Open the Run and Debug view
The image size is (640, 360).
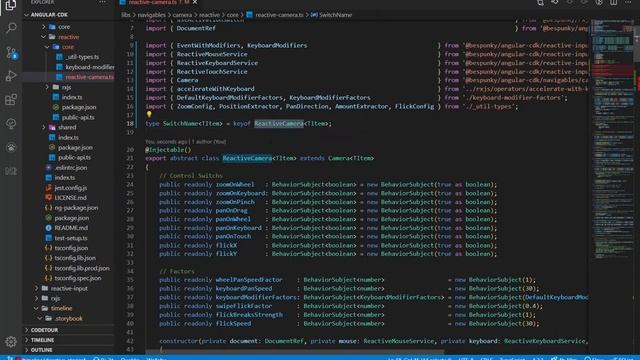coord(11,76)
